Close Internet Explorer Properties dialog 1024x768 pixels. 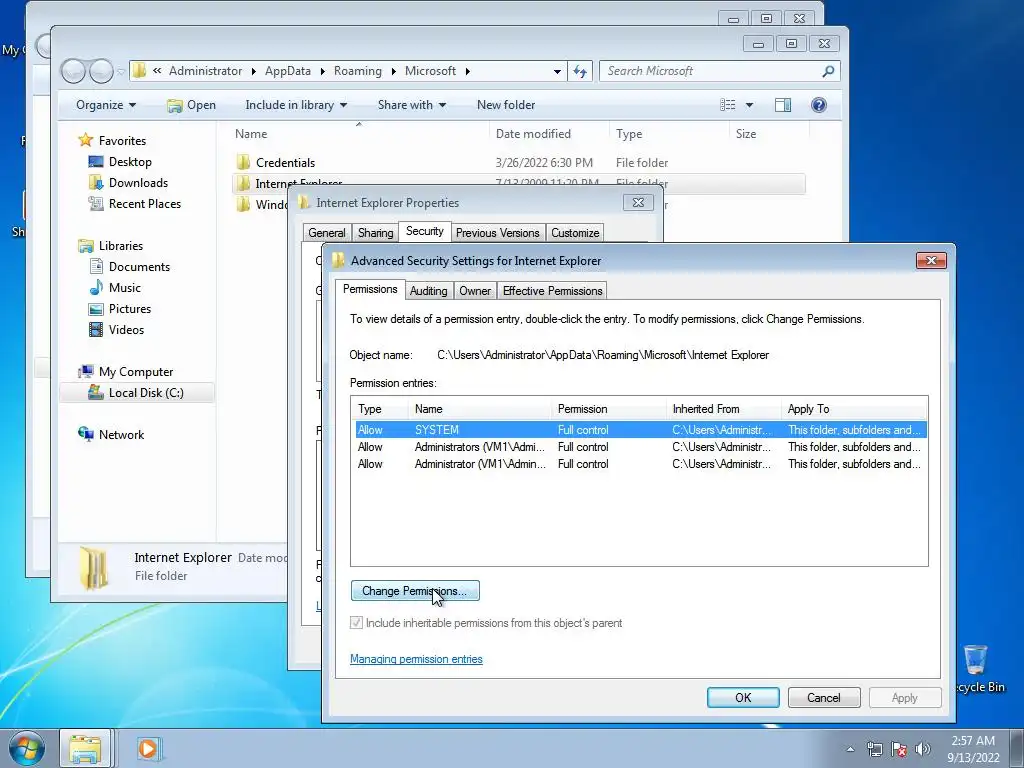[x=638, y=202]
